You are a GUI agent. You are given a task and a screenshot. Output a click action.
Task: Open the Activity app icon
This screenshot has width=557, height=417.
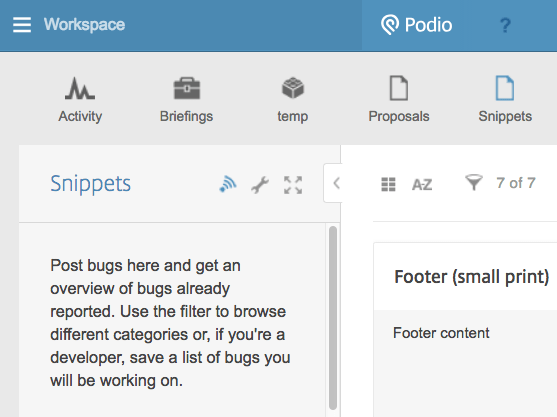coord(80,99)
